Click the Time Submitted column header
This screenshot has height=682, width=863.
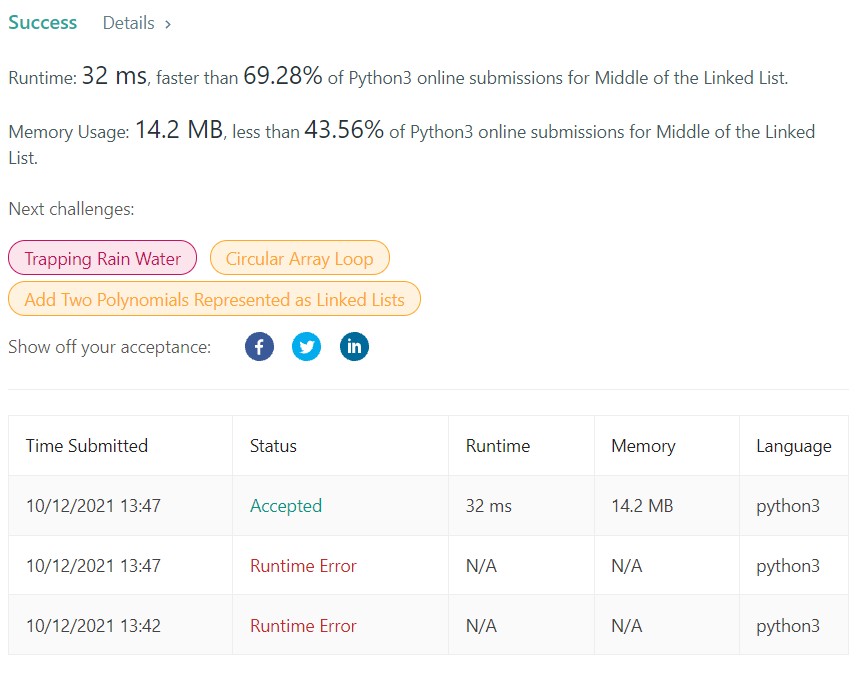(87, 446)
